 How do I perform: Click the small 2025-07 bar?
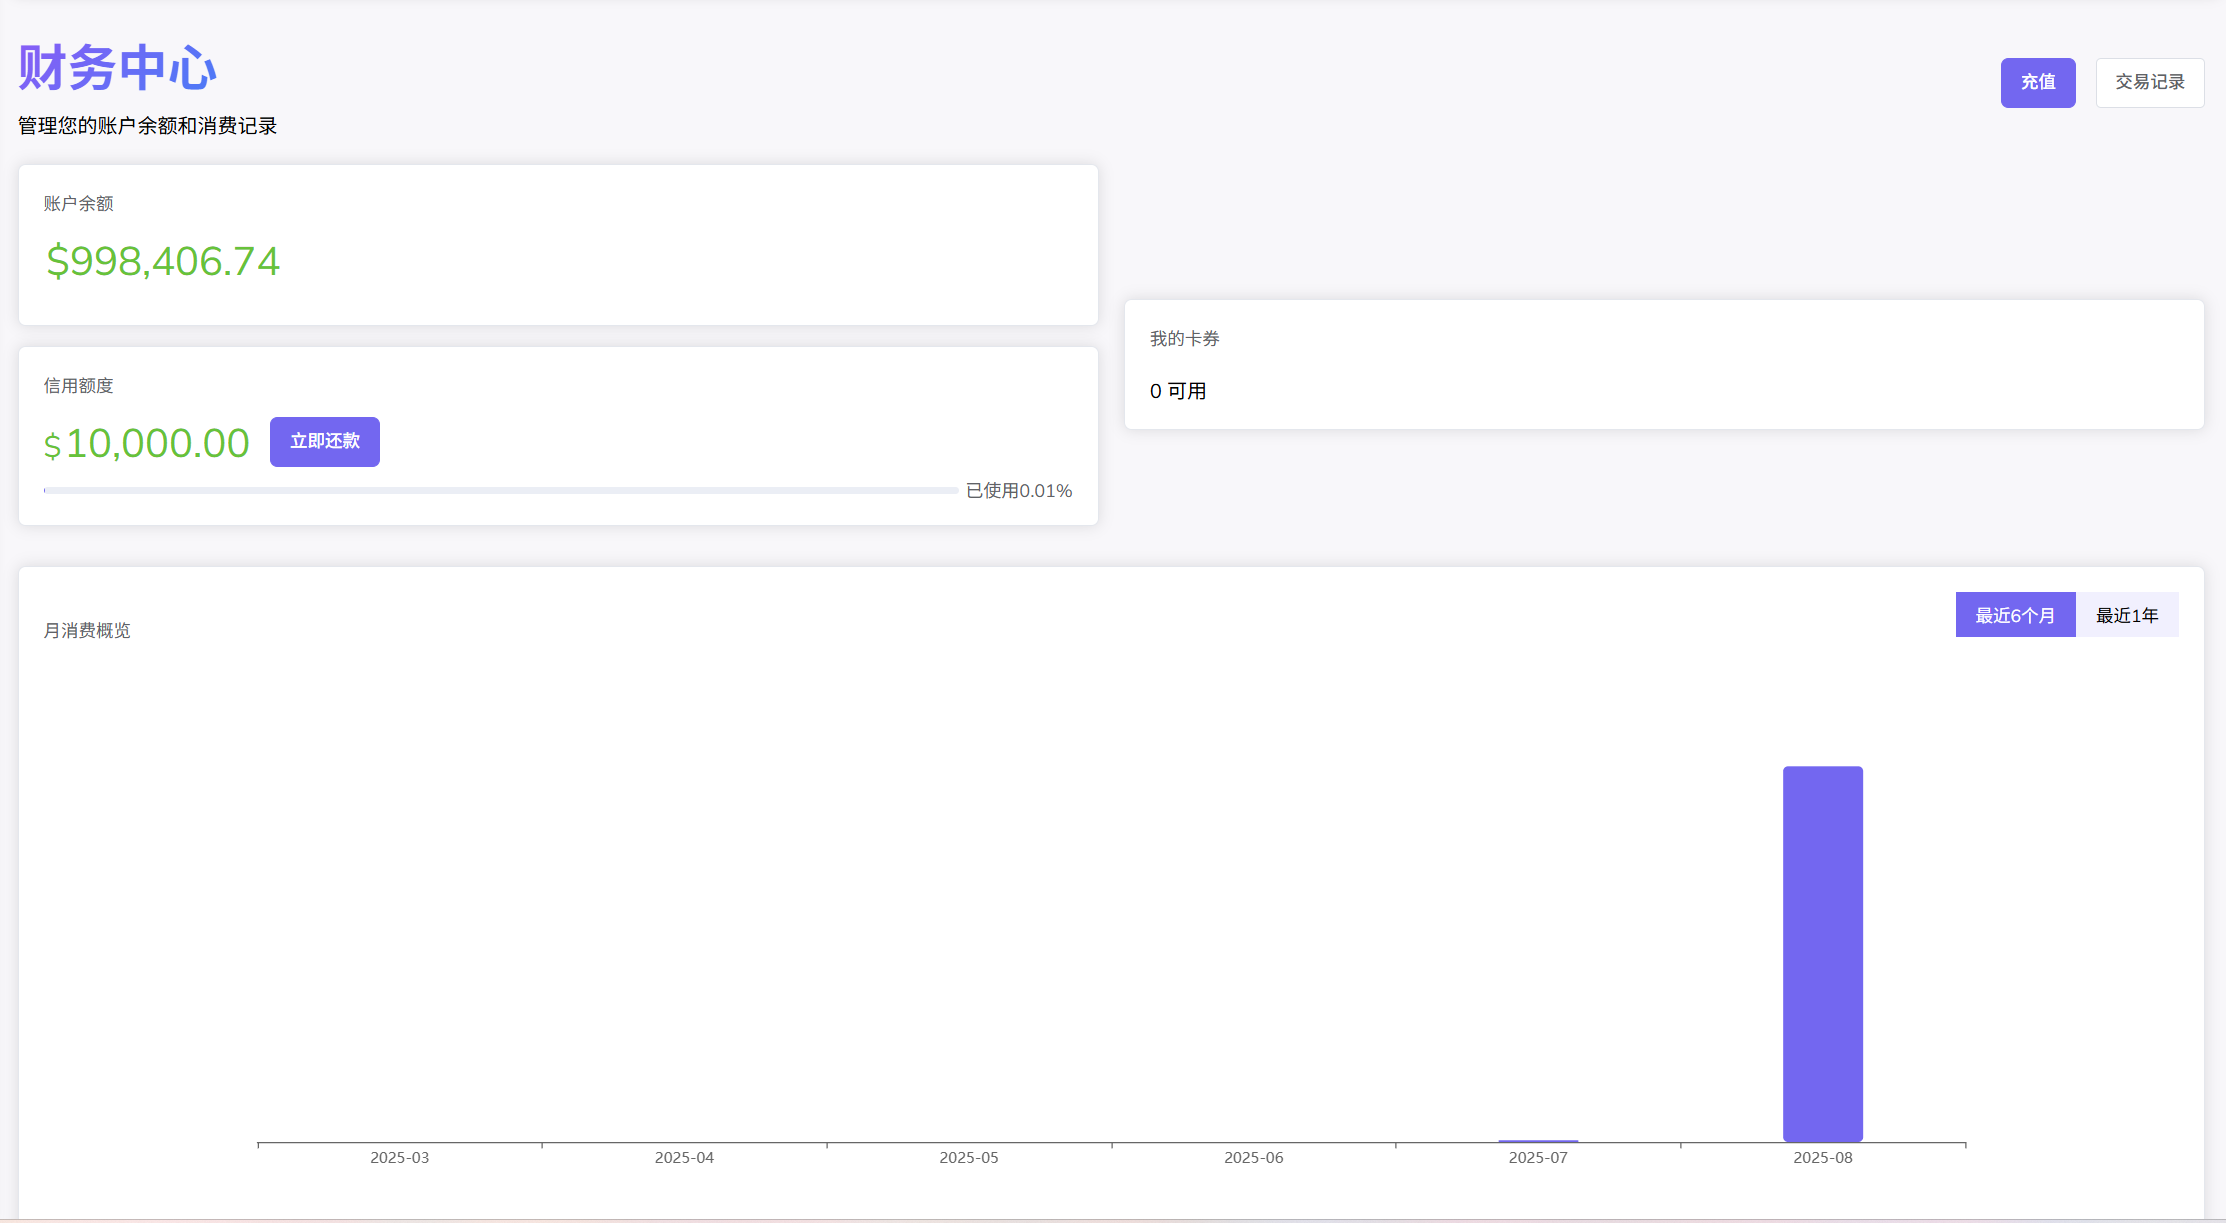click(1537, 1140)
